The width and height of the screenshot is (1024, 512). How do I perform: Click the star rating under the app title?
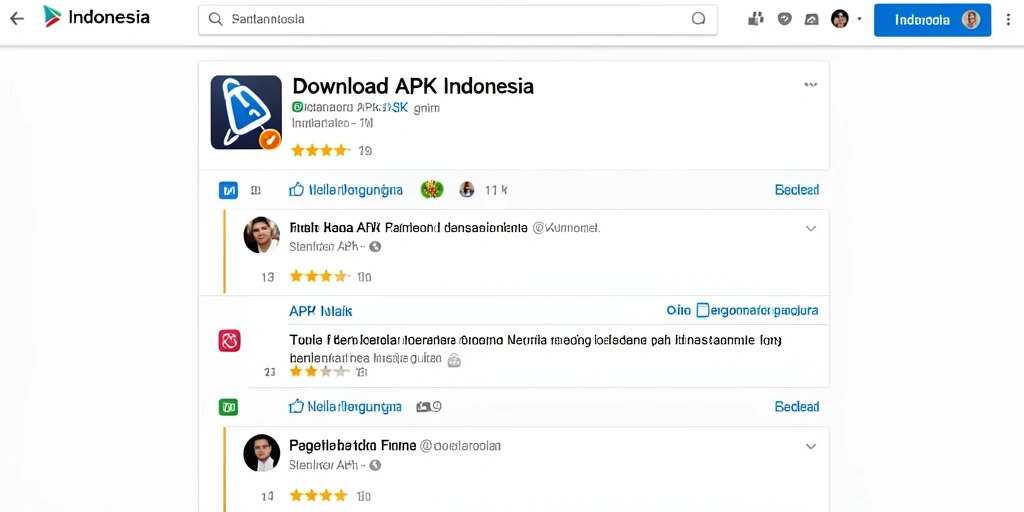click(x=321, y=151)
